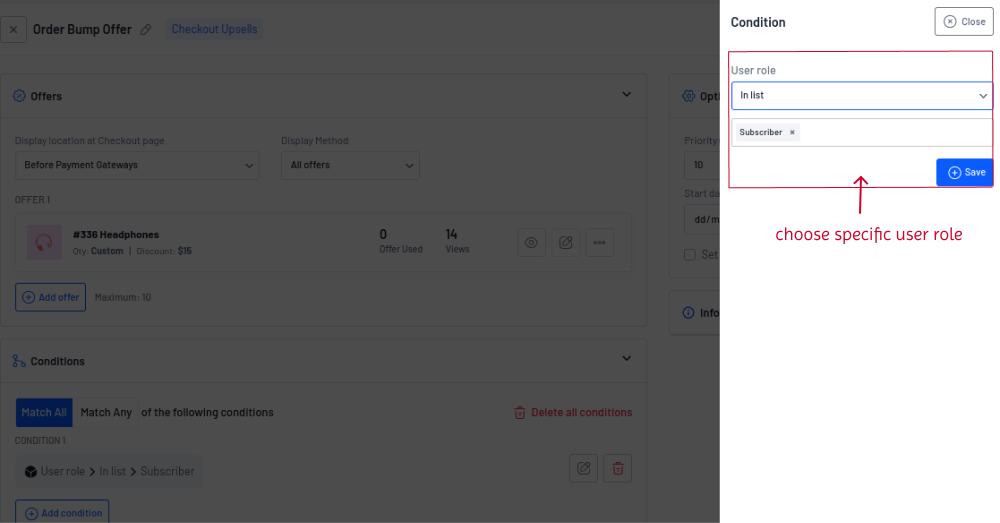Click the Conditions section branch icon
Screen dimensions: 1000x523
pyautogui.click(x=19, y=361)
